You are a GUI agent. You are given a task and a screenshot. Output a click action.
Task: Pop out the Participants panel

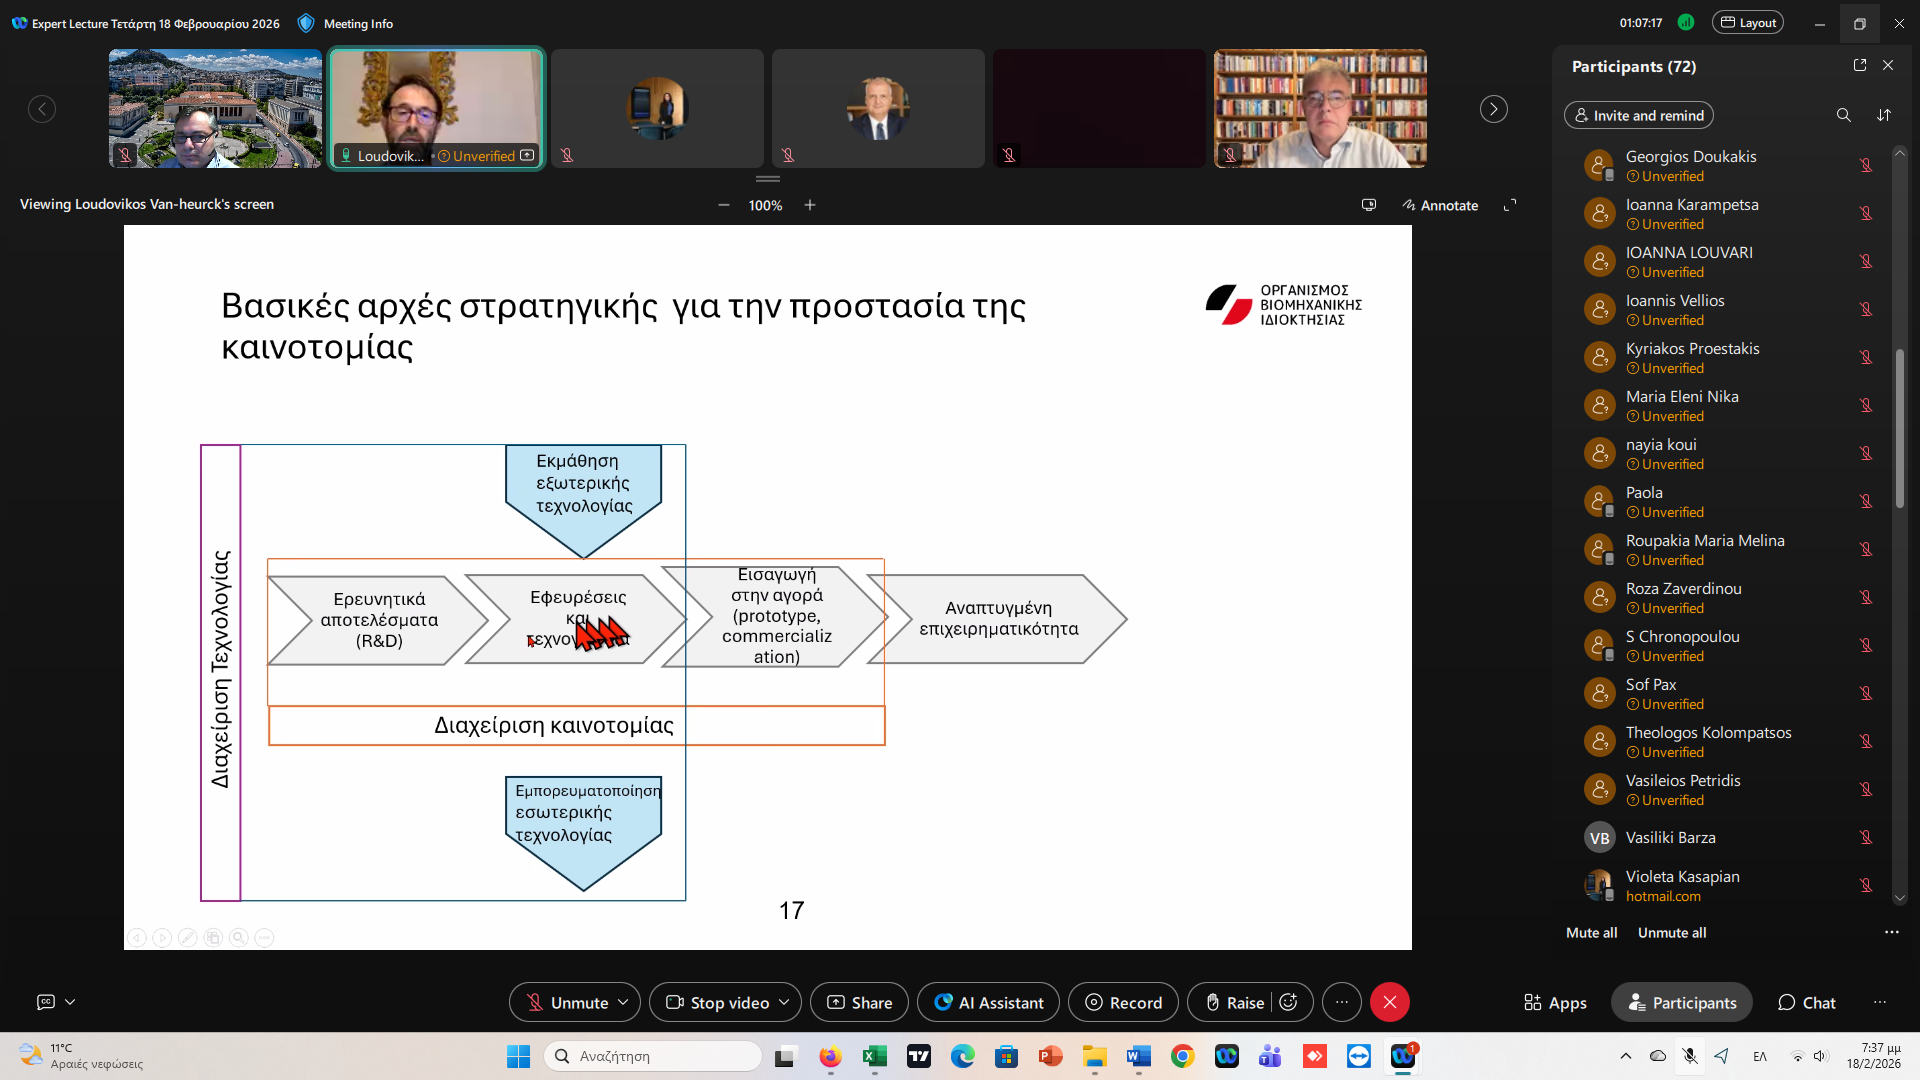coord(1860,65)
